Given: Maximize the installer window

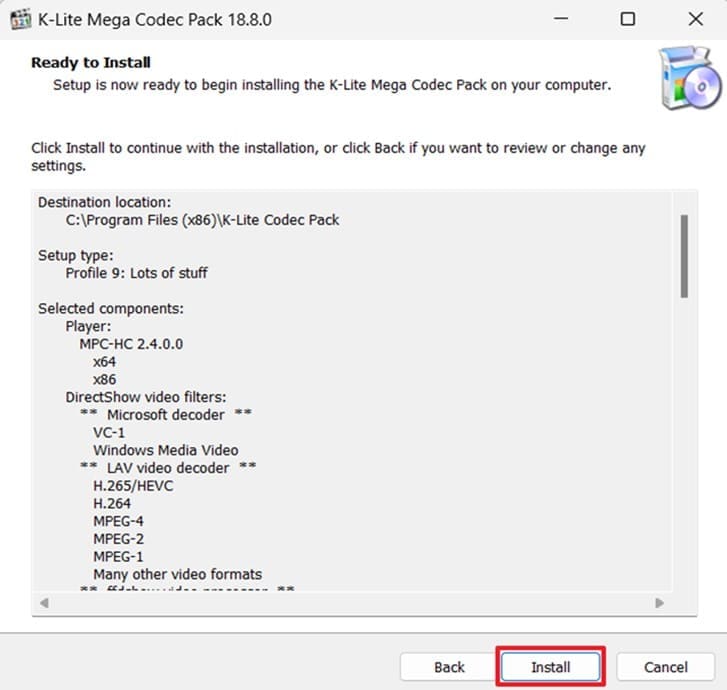Looking at the screenshot, I should click(x=628, y=19).
